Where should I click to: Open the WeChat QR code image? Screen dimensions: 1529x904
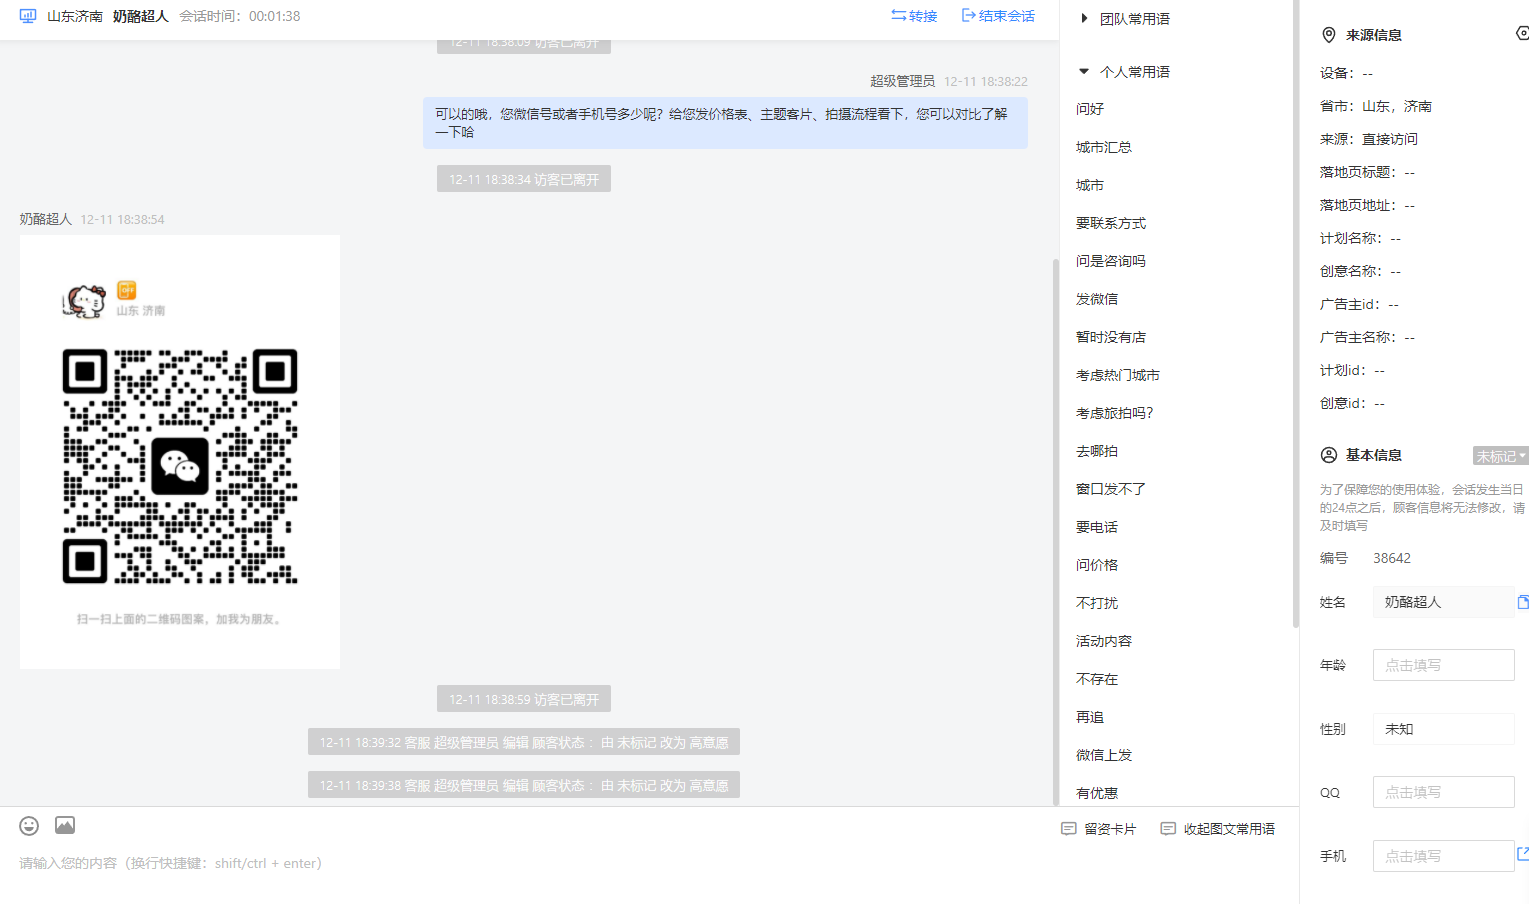tap(180, 452)
